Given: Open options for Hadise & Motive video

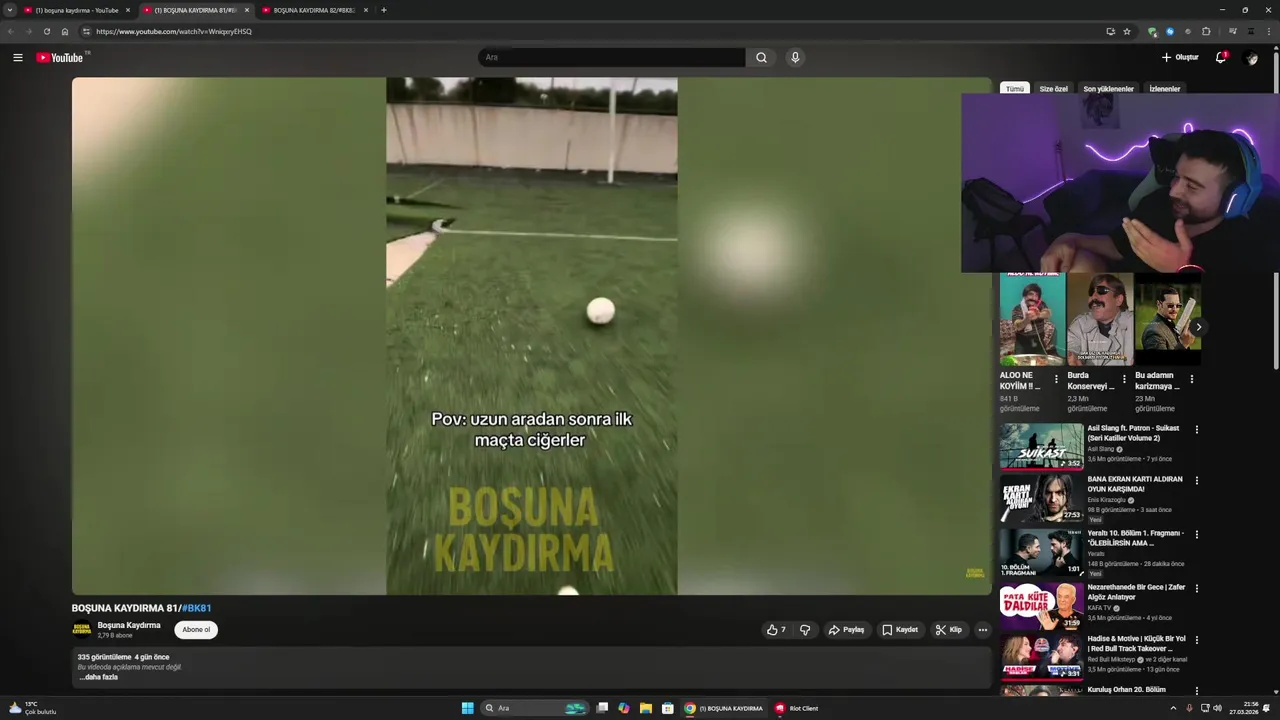Looking at the screenshot, I should [1196, 640].
